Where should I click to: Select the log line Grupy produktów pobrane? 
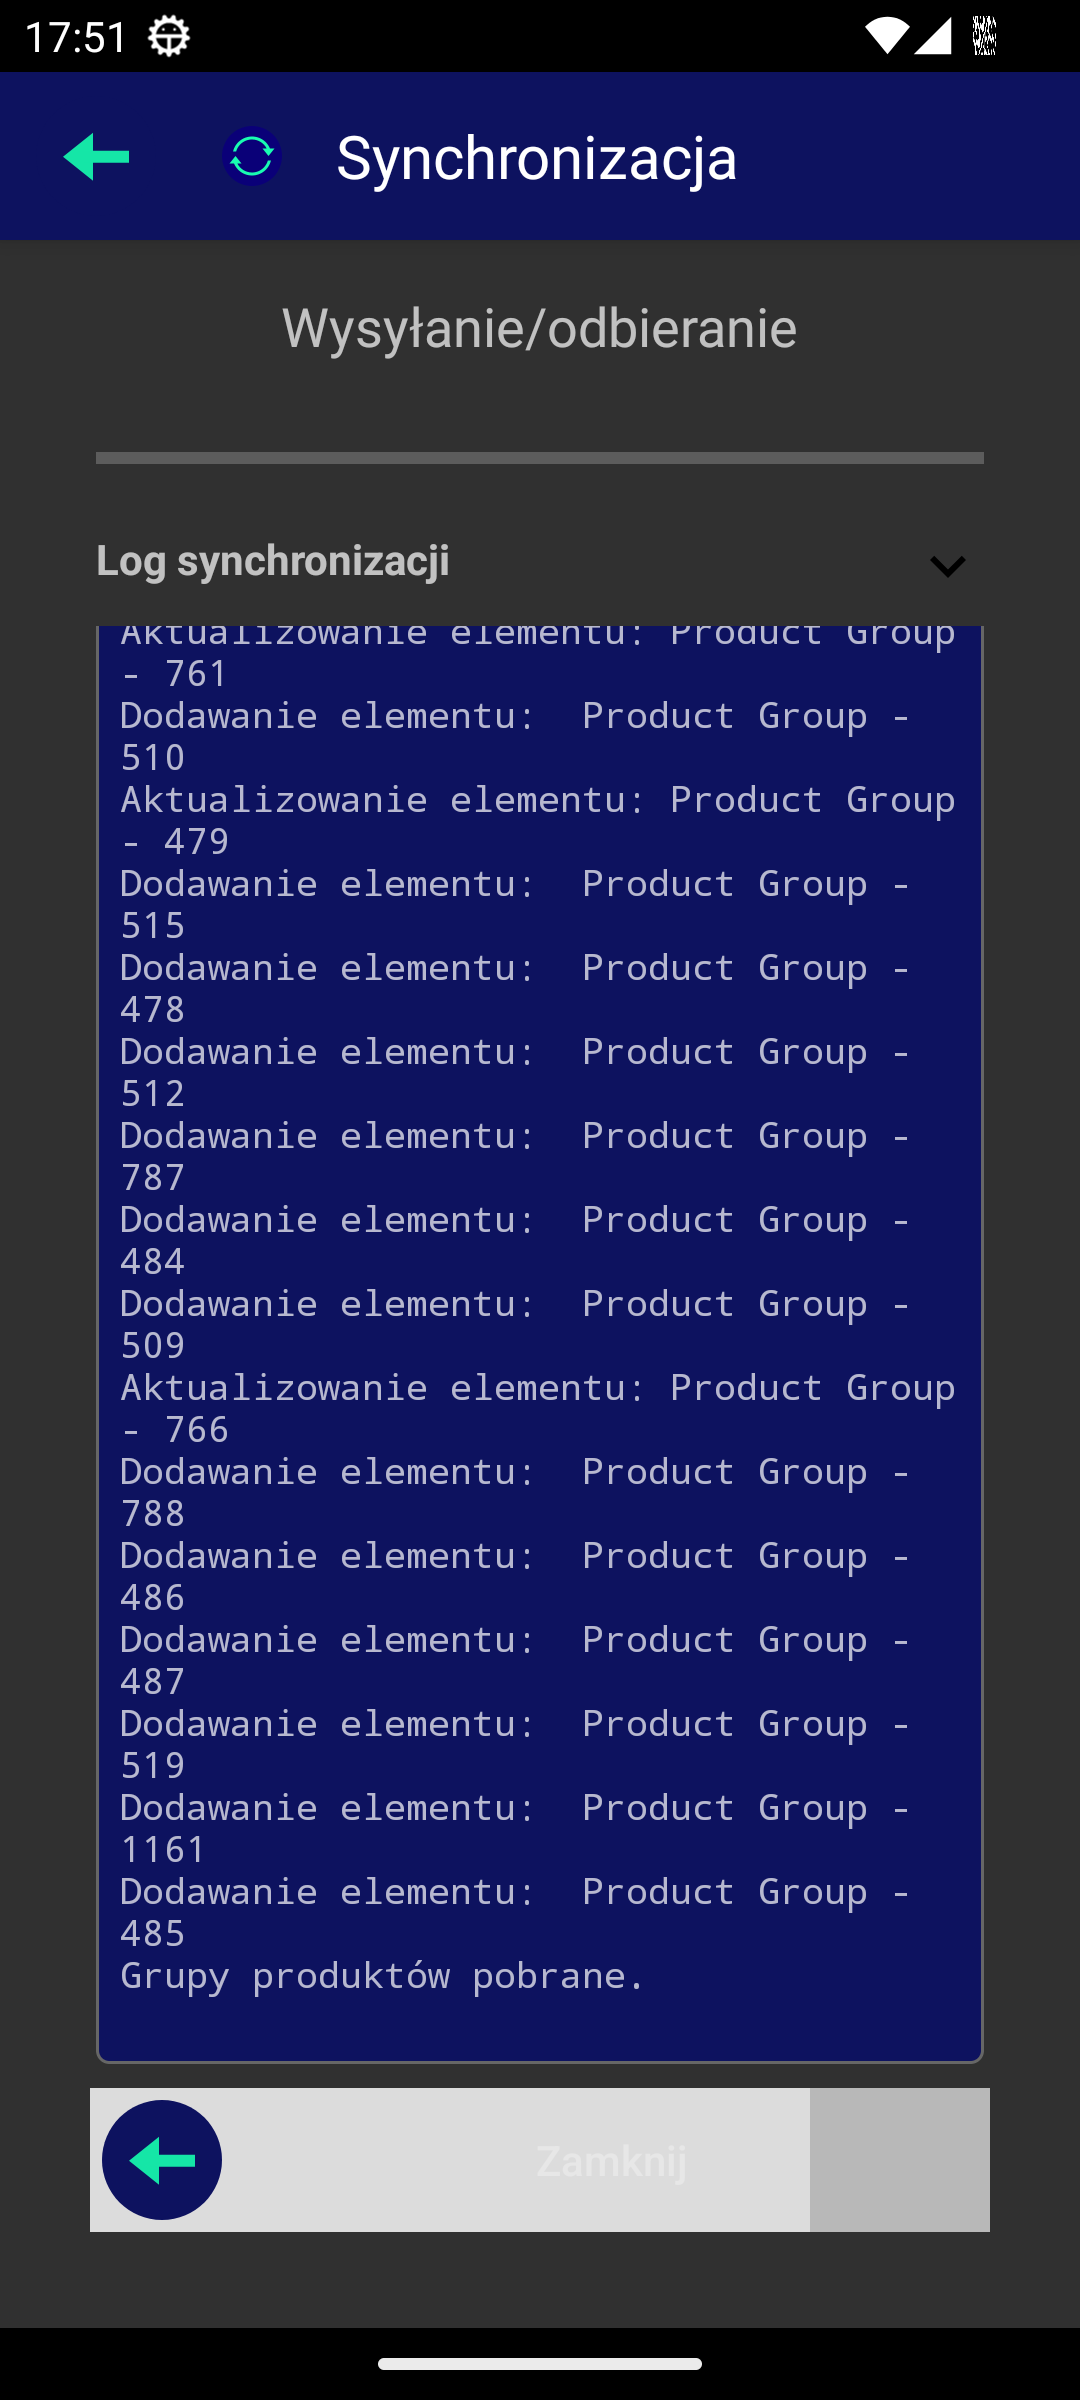point(383,1976)
